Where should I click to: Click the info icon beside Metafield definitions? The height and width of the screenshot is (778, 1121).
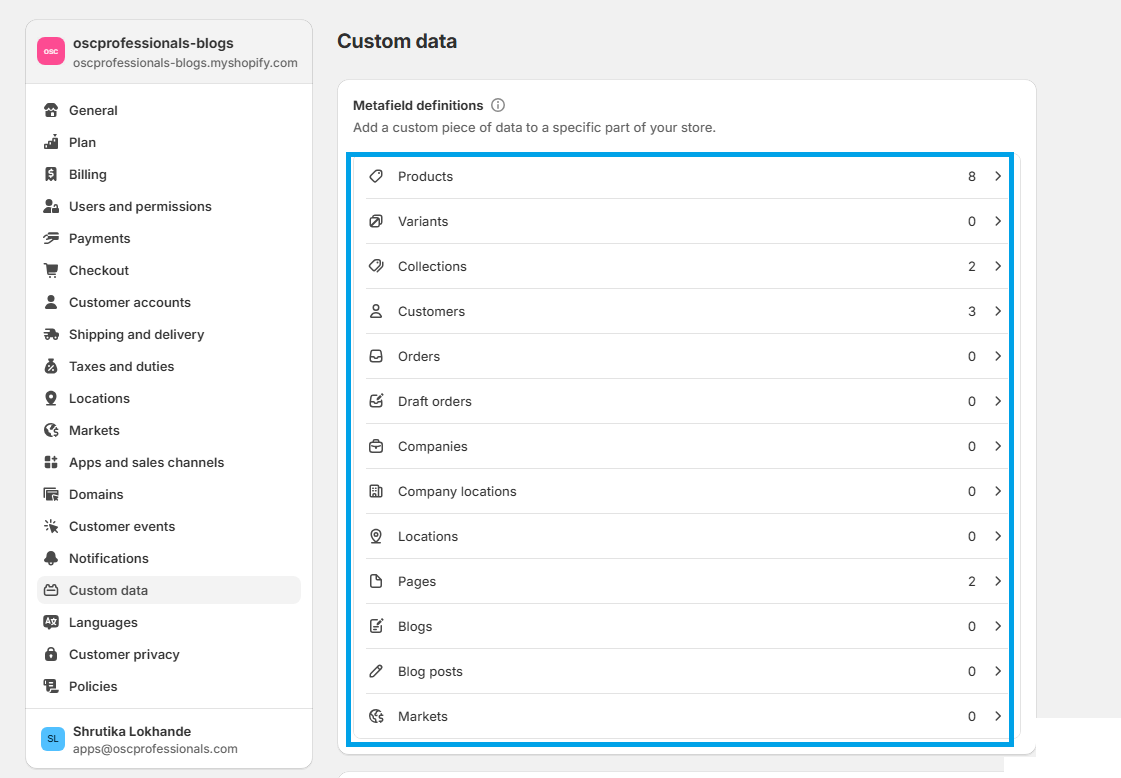(x=498, y=105)
